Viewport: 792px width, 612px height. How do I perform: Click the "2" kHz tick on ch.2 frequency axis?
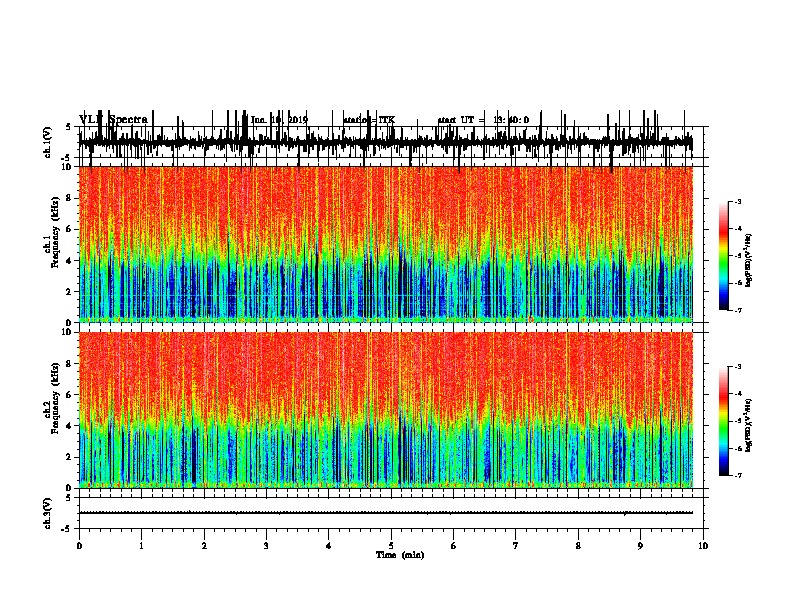pyautogui.click(x=70, y=457)
